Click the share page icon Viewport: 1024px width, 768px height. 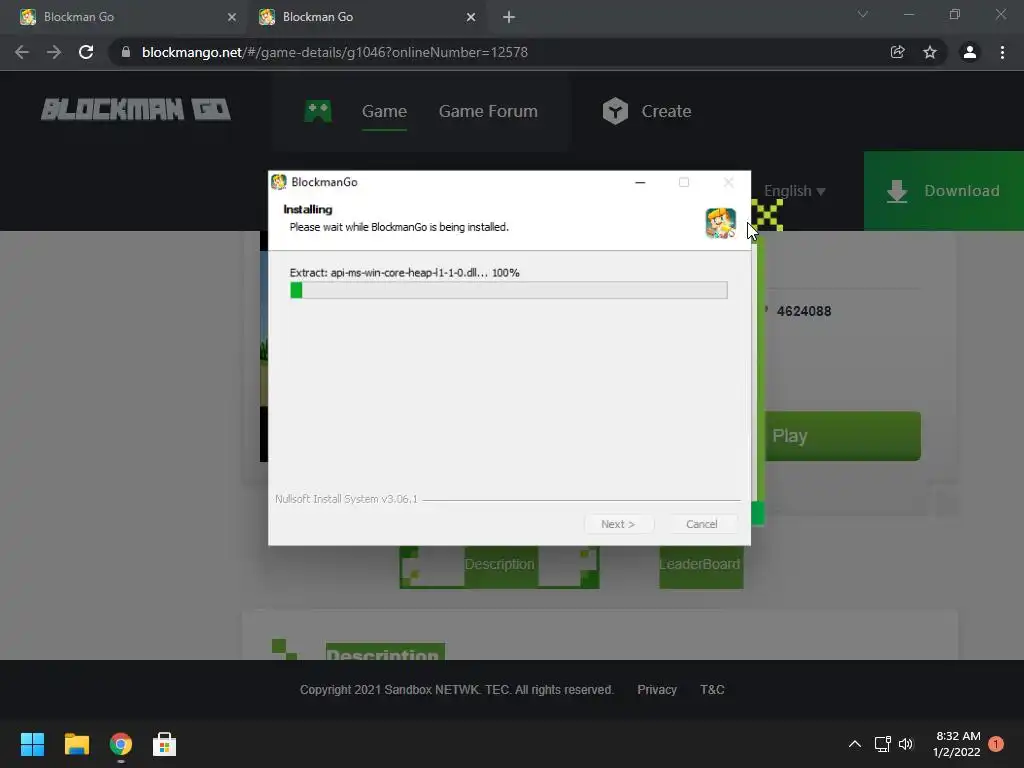[897, 52]
